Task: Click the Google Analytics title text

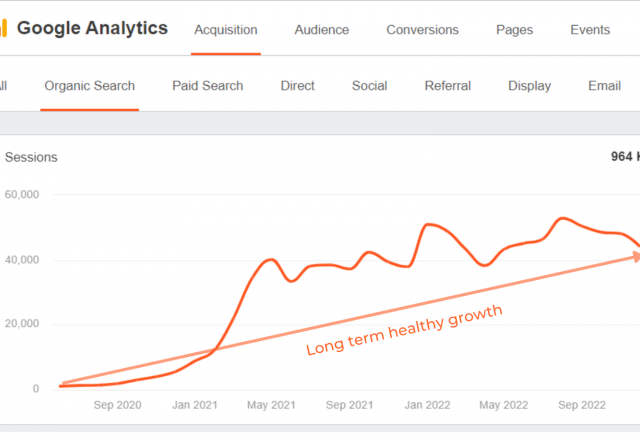Action: [x=93, y=28]
